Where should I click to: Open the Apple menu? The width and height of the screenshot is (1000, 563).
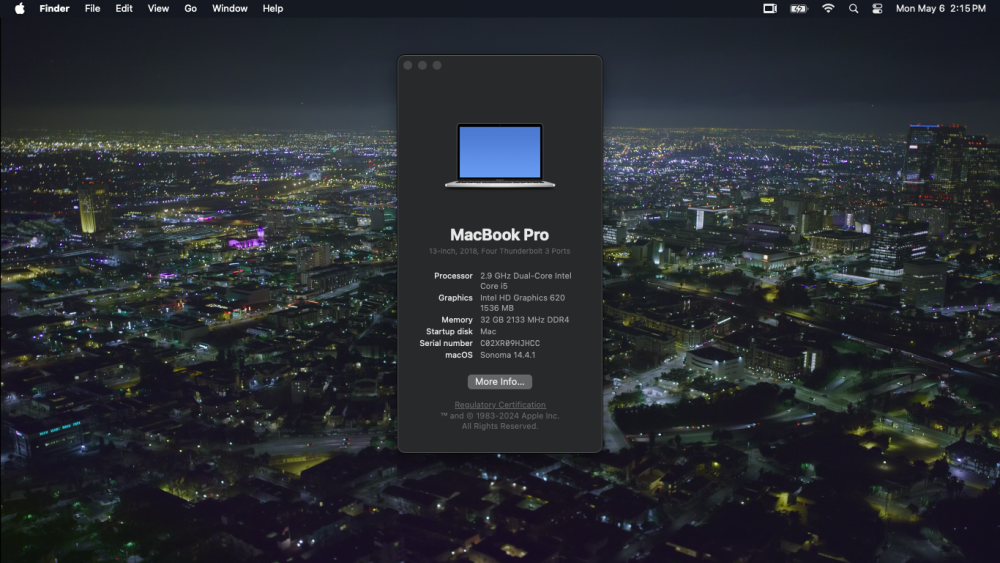tap(20, 8)
